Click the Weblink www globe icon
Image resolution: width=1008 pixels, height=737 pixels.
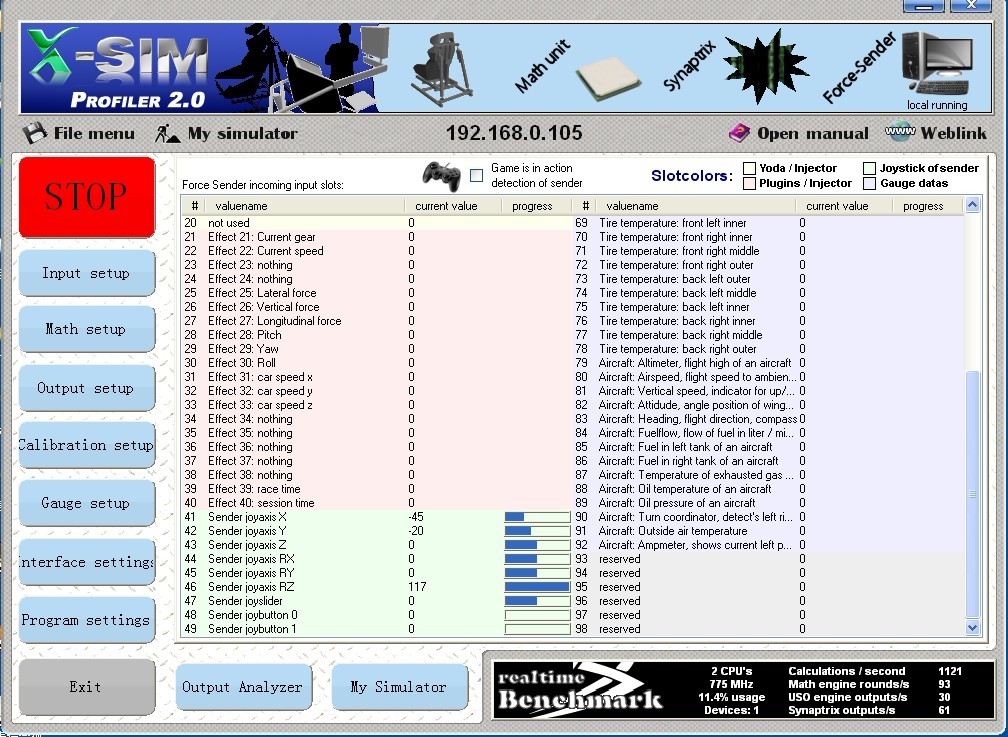click(900, 132)
